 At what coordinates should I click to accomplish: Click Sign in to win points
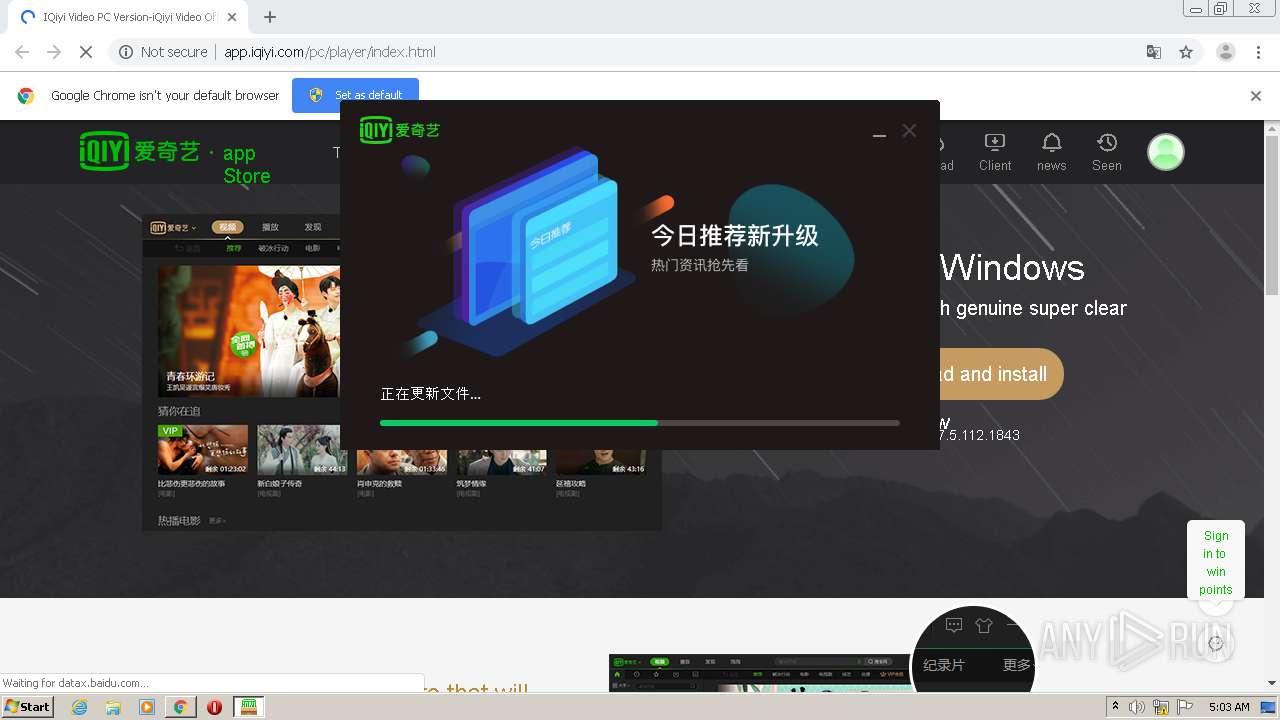1216,562
